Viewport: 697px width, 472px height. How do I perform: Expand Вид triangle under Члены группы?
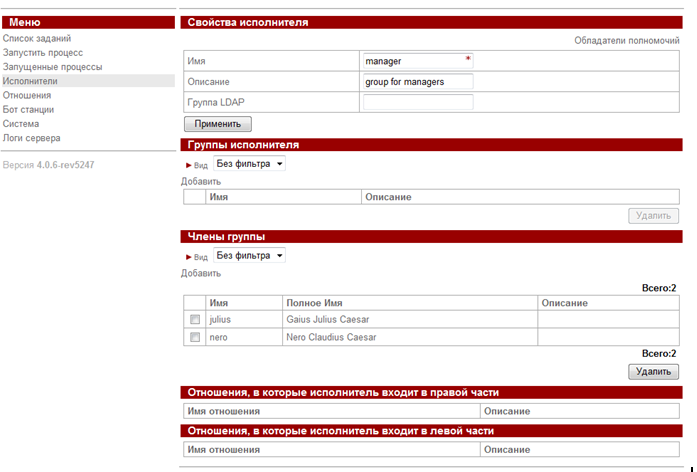coord(188,257)
